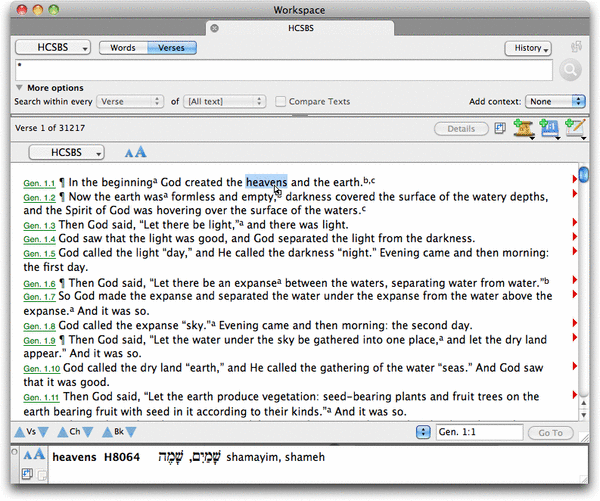Click the vertical scrollbar thumb in the text pane
Image resolution: width=600 pixels, height=501 pixels.
click(584, 175)
